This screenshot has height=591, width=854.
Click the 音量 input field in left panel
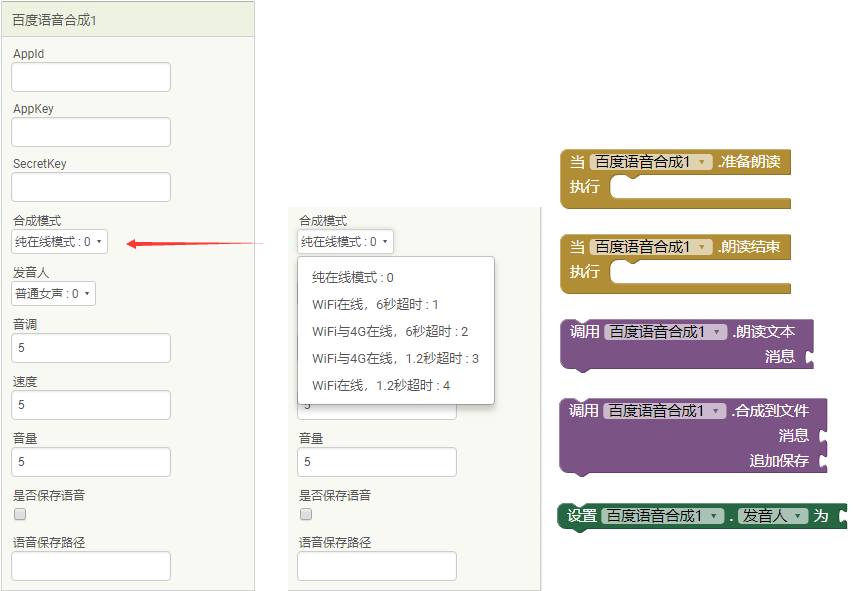coord(91,462)
